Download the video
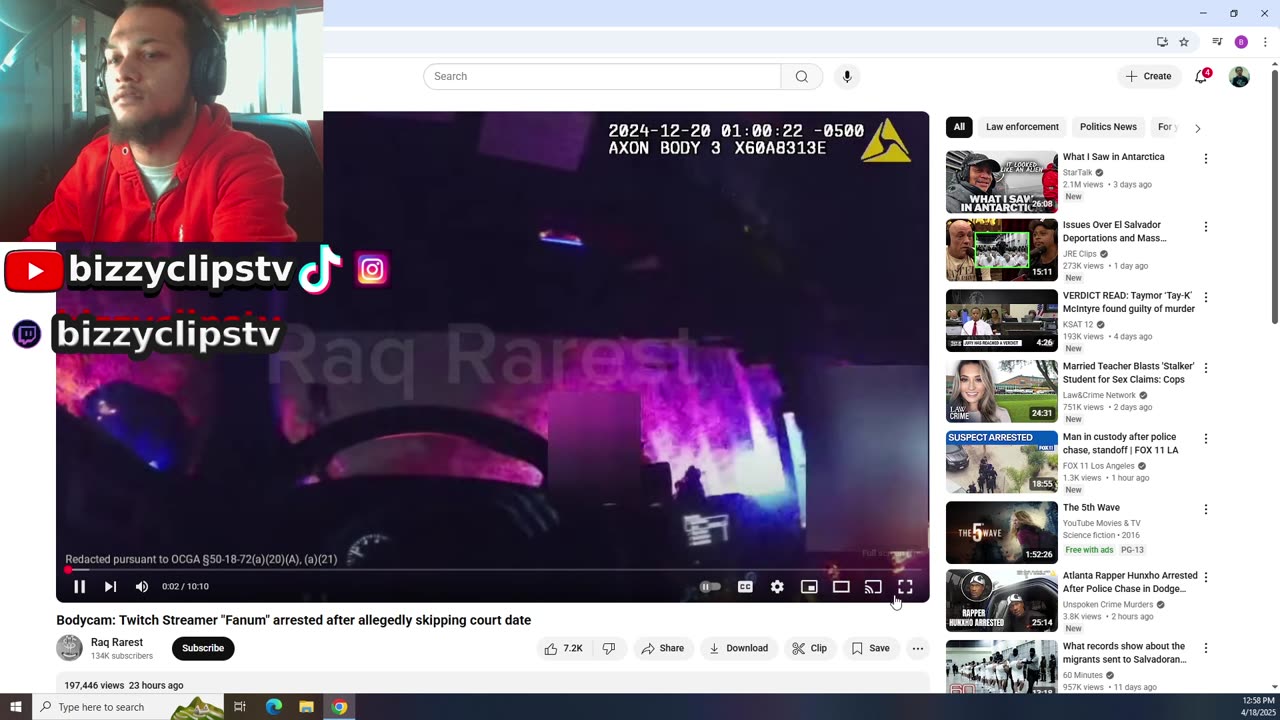Image resolution: width=1280 pixels, height=720 pixels. tap(738, 648)
